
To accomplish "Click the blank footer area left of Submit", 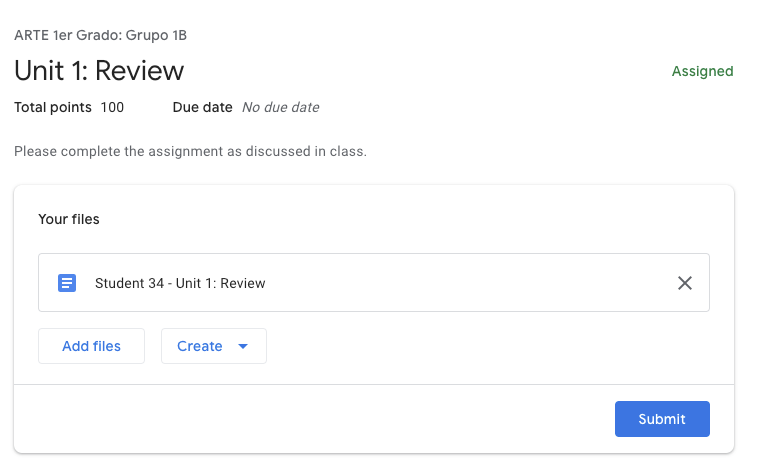I will tap(300, 419).
